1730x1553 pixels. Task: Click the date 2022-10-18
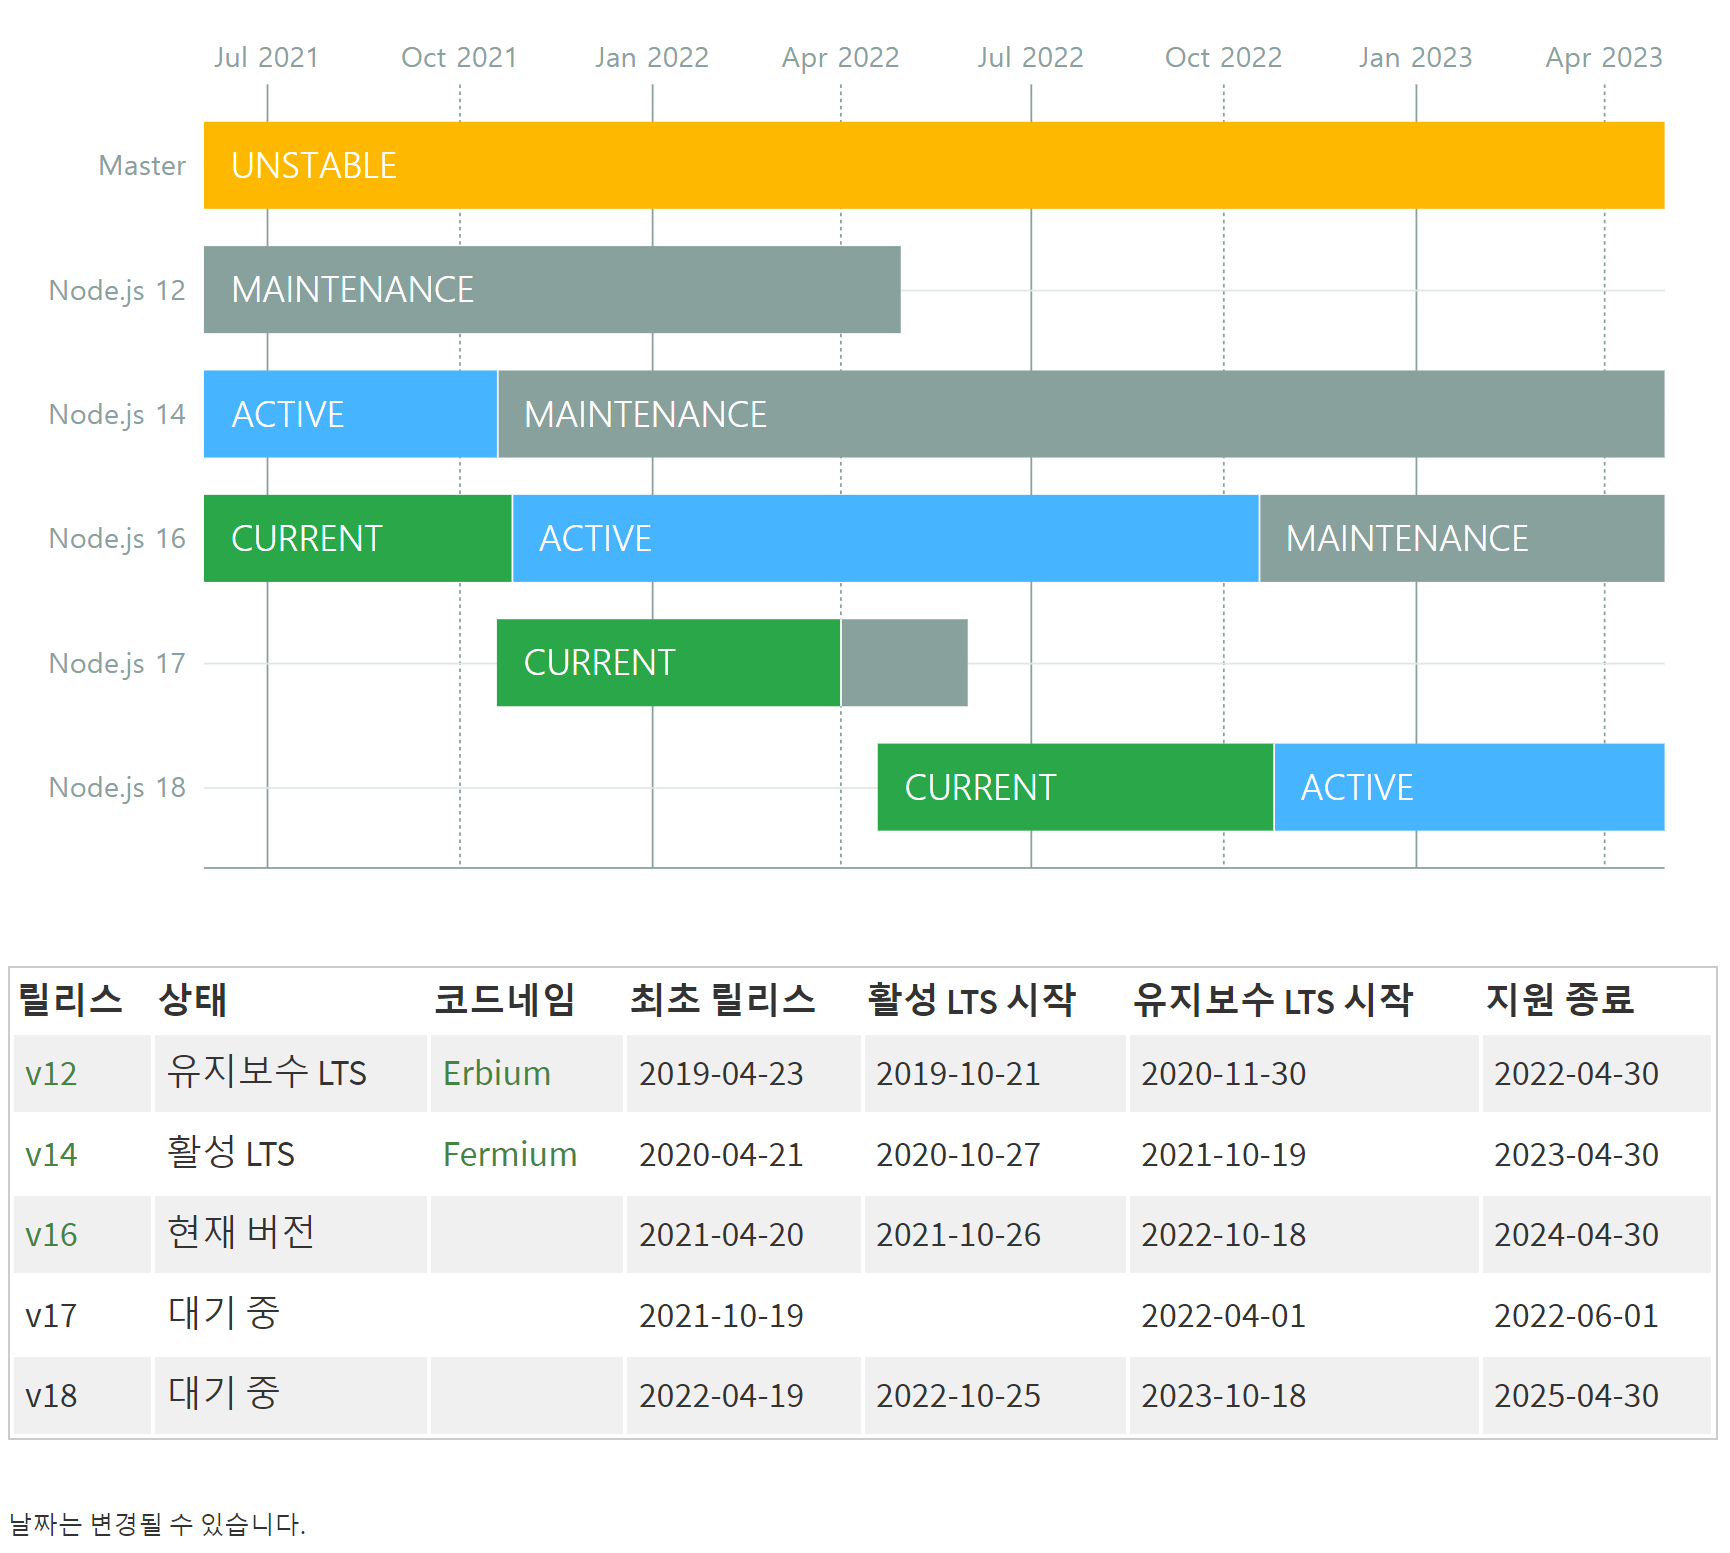pos(1224,1235)
